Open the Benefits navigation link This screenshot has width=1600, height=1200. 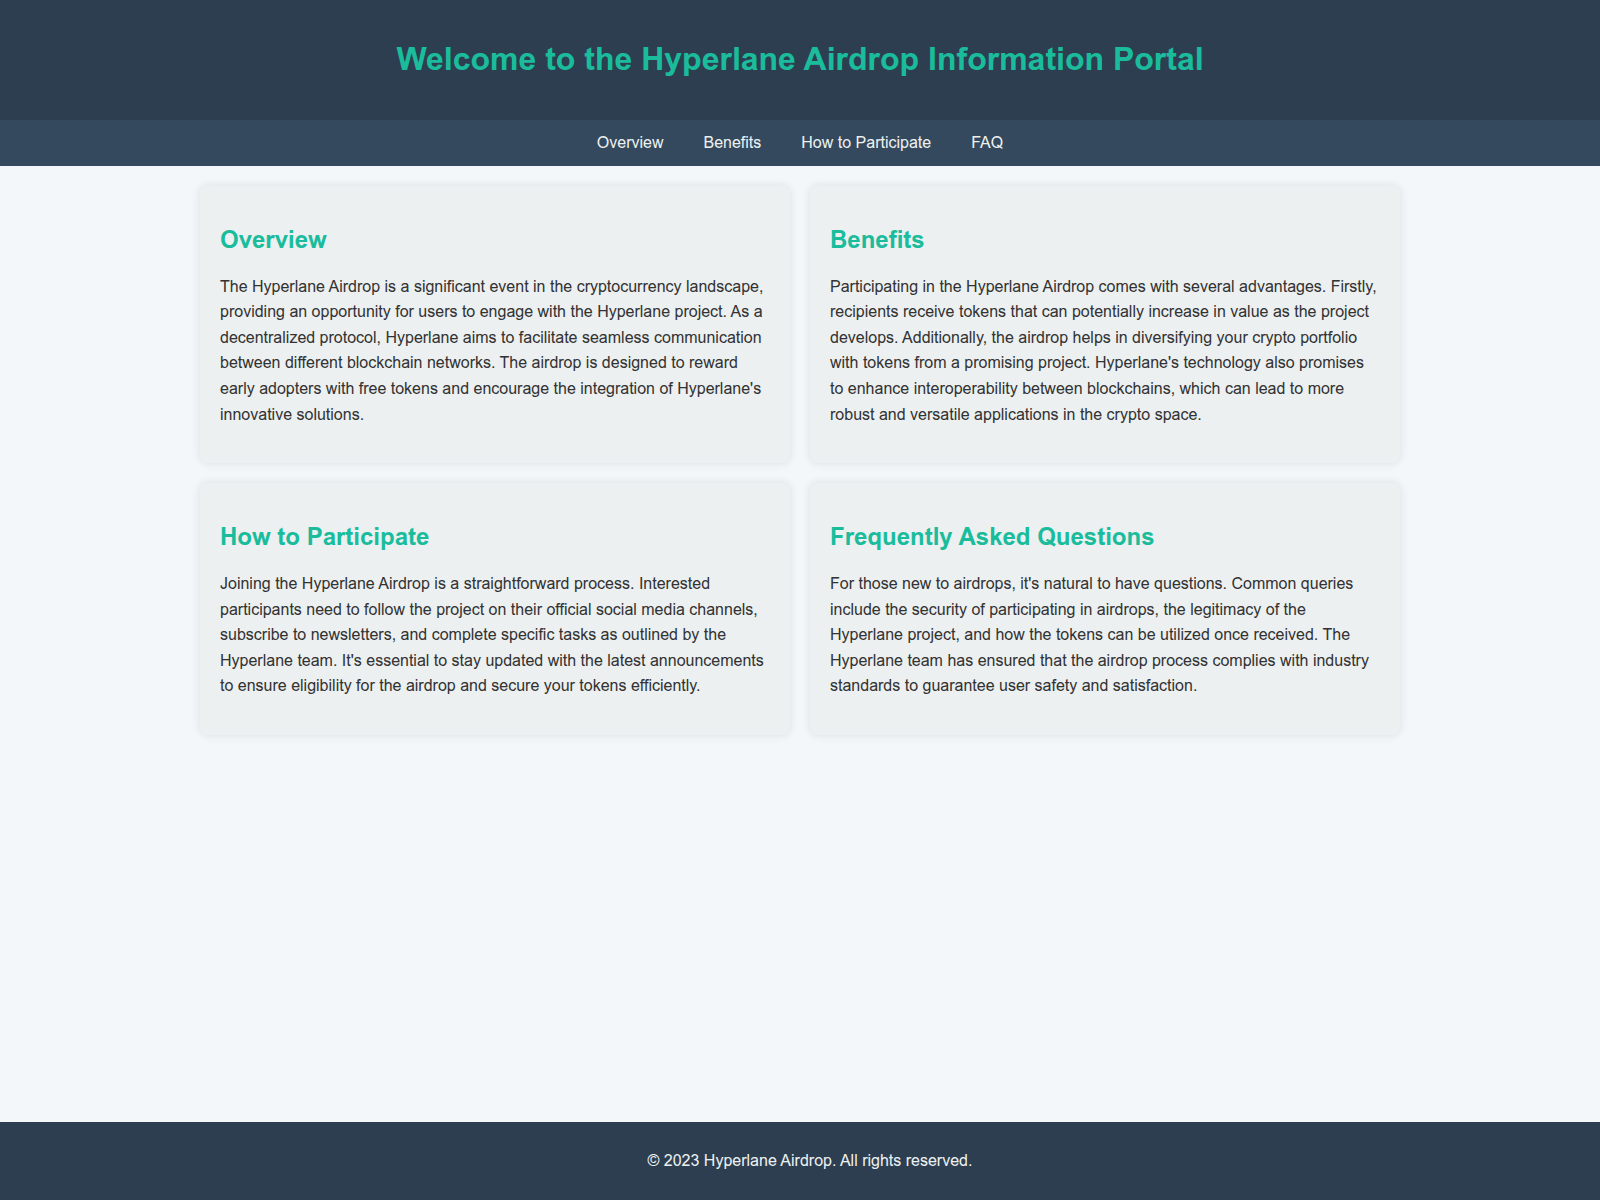[x=732, y=142]
